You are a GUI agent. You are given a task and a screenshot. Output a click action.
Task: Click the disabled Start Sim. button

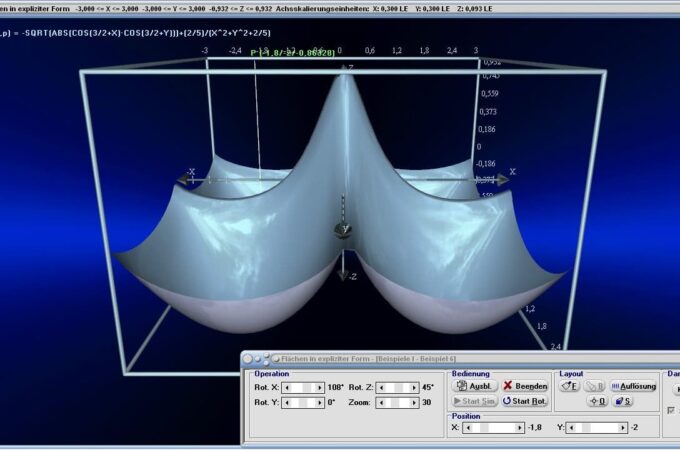(475, 401)
